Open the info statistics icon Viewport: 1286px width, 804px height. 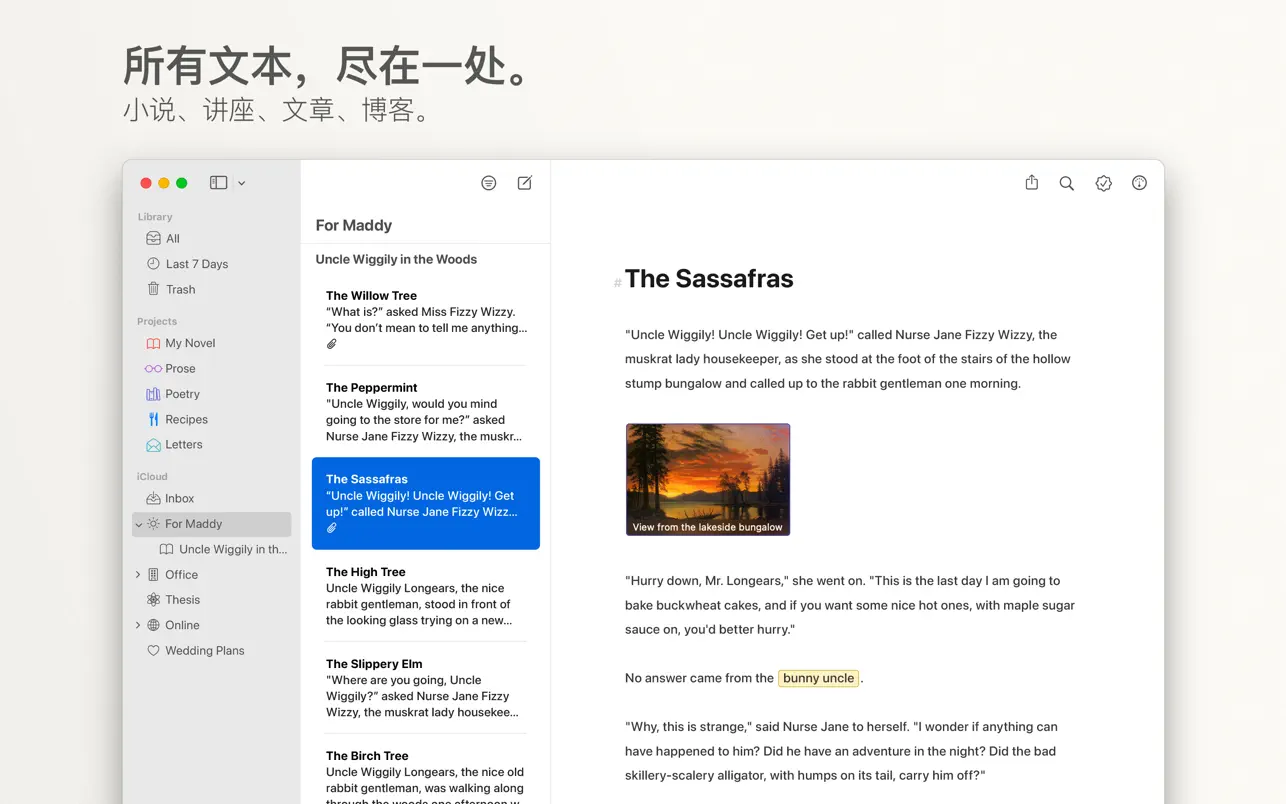click(1139, 183)
